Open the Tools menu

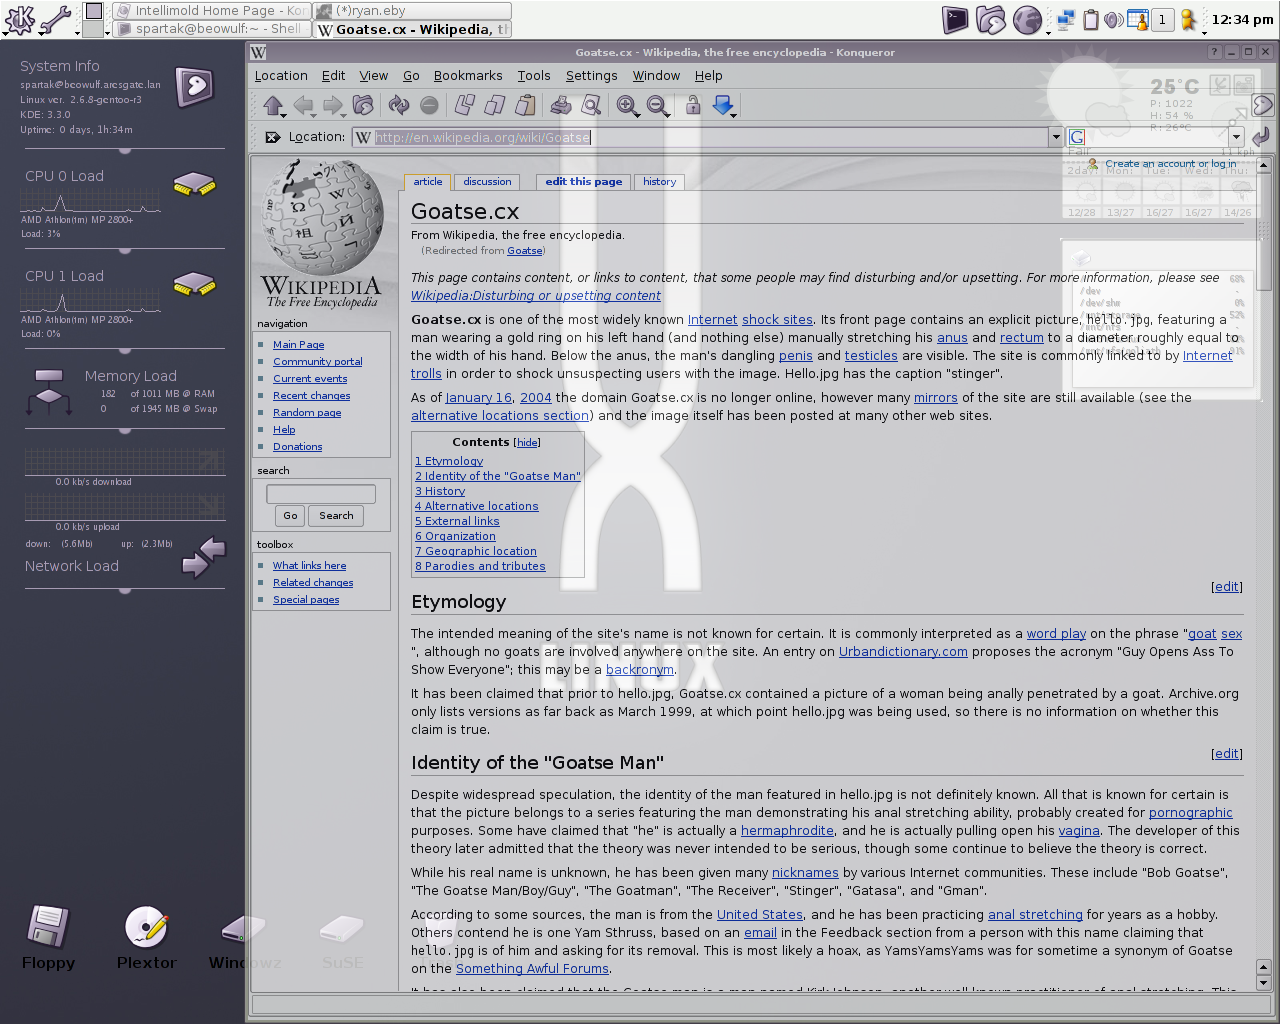[x=534, y=75]
